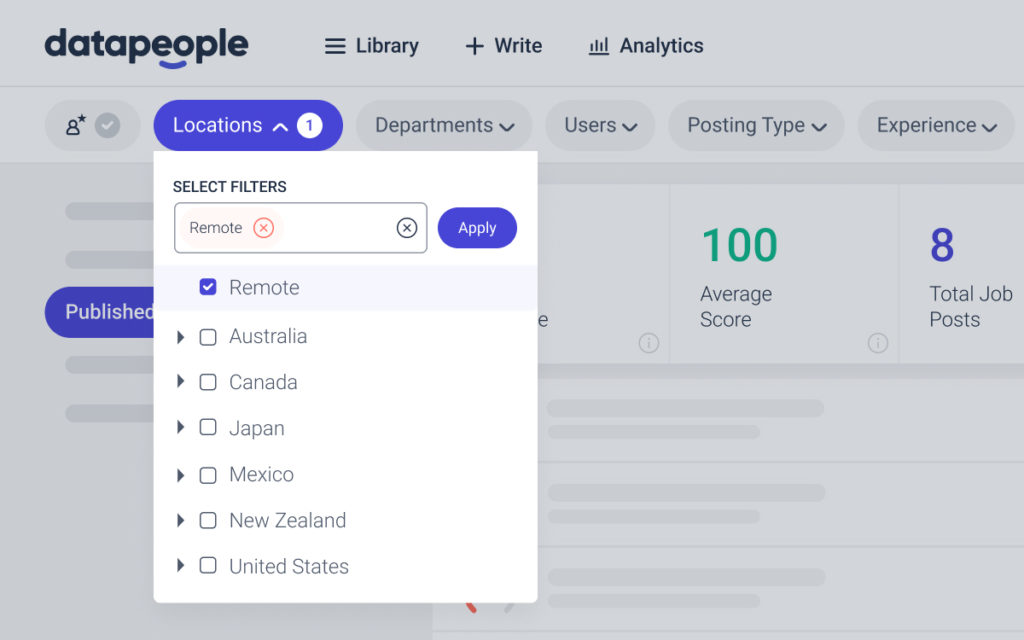1024x640 pixels.
Task: Clear the filter search field with the X icon
Action: [406, 227]
